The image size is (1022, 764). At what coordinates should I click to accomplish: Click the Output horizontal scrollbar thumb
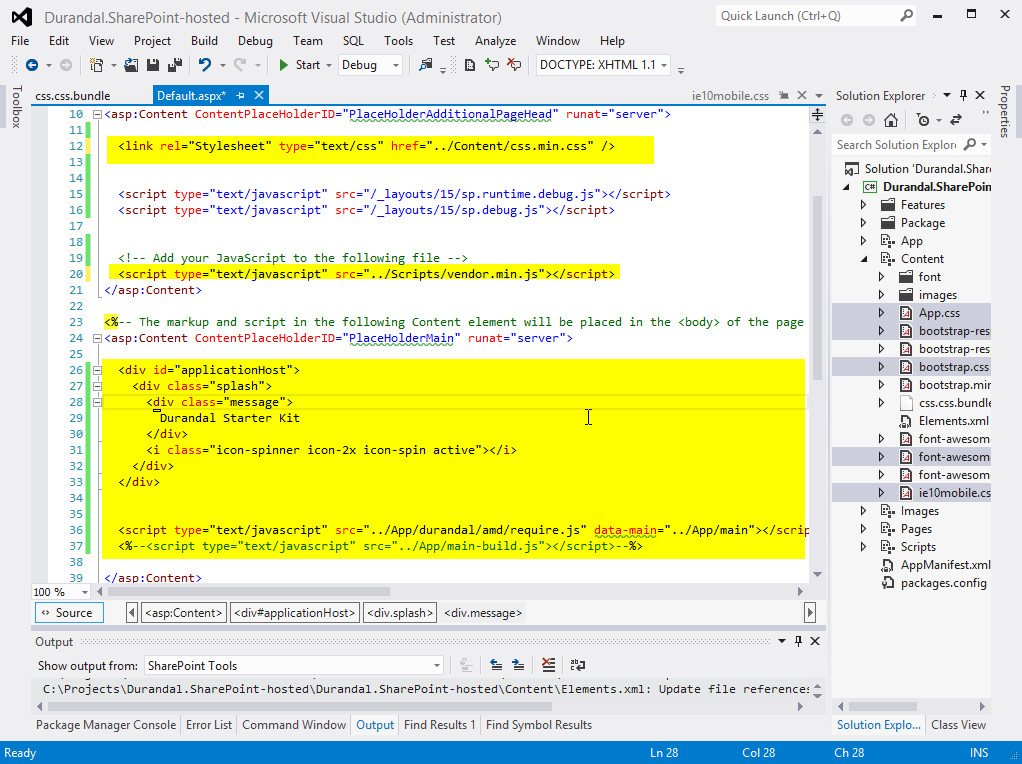tap(300, 707)
